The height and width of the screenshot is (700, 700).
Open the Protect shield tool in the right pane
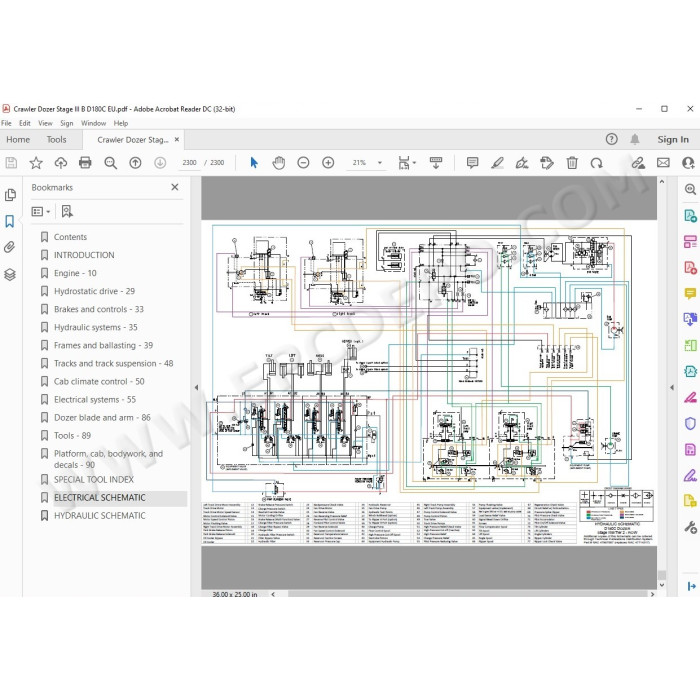[690, 423]
